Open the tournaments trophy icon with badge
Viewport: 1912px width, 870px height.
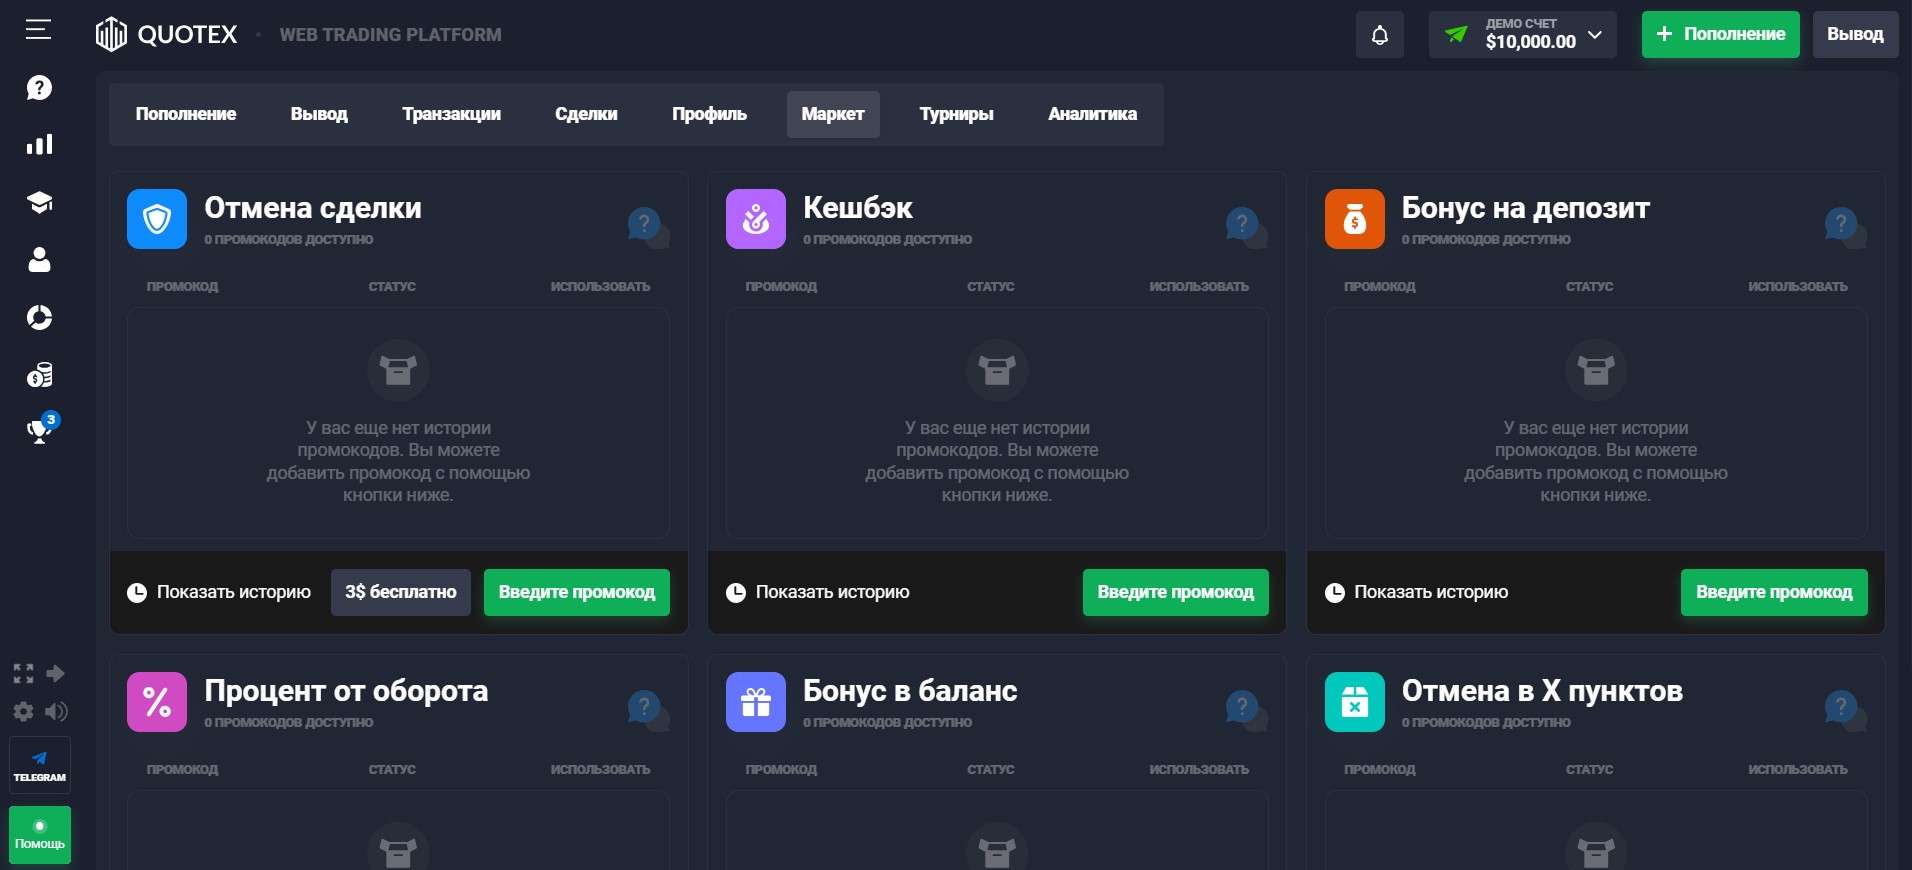(x=40, y=430)
